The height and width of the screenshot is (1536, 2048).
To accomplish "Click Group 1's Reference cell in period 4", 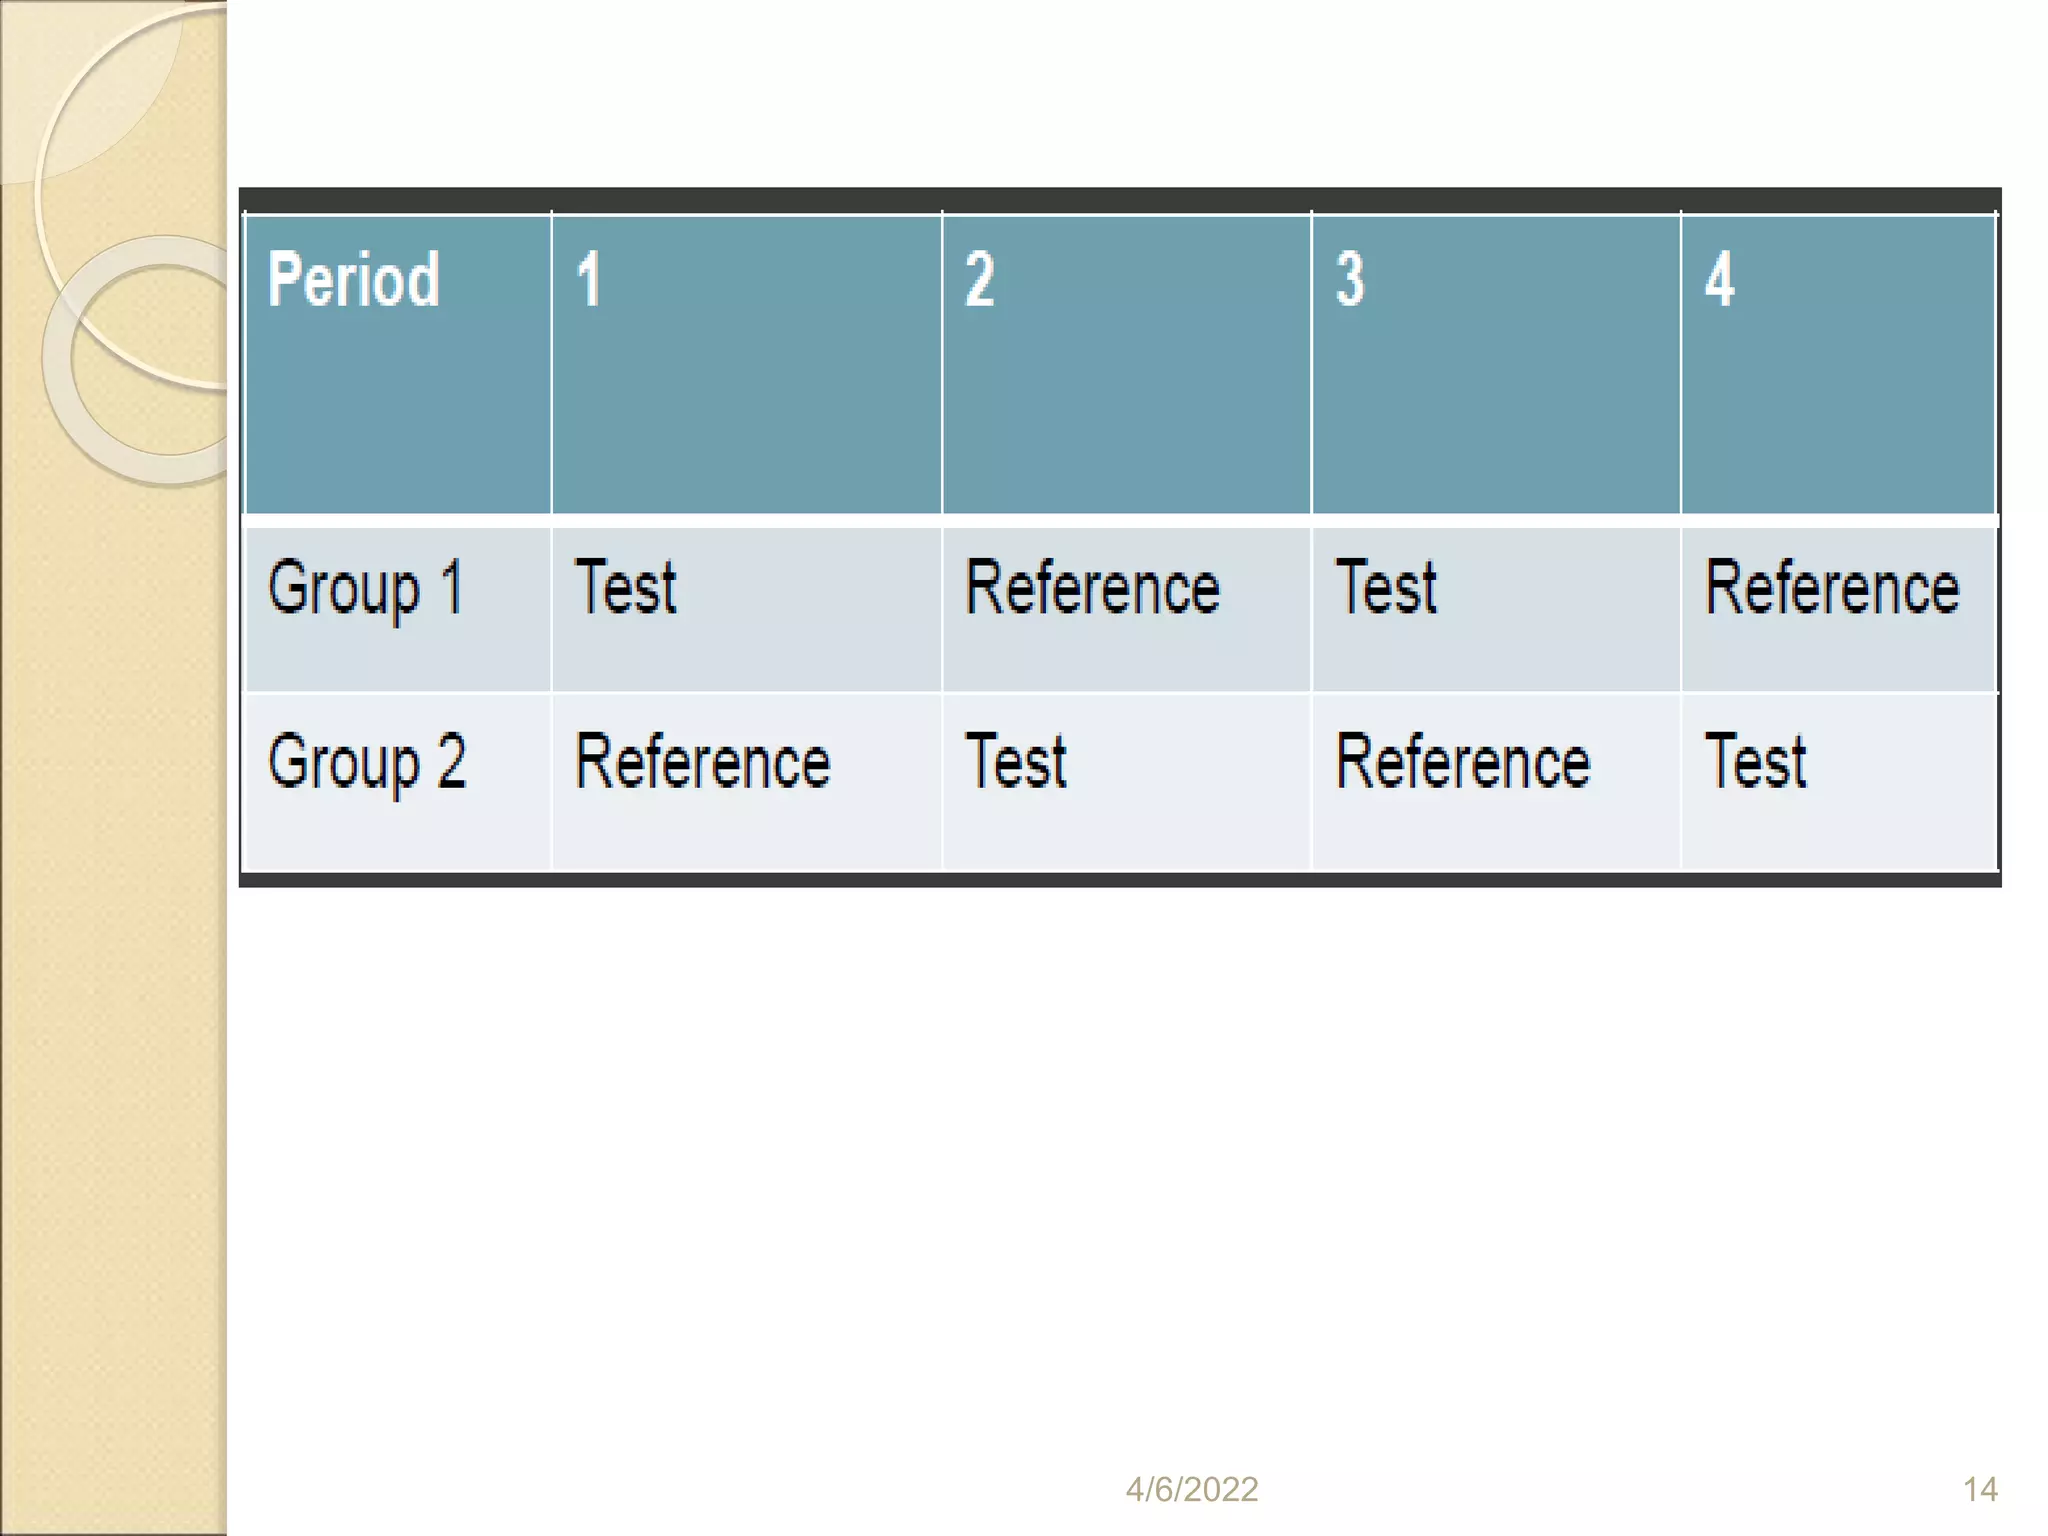I will point(1832,588).
